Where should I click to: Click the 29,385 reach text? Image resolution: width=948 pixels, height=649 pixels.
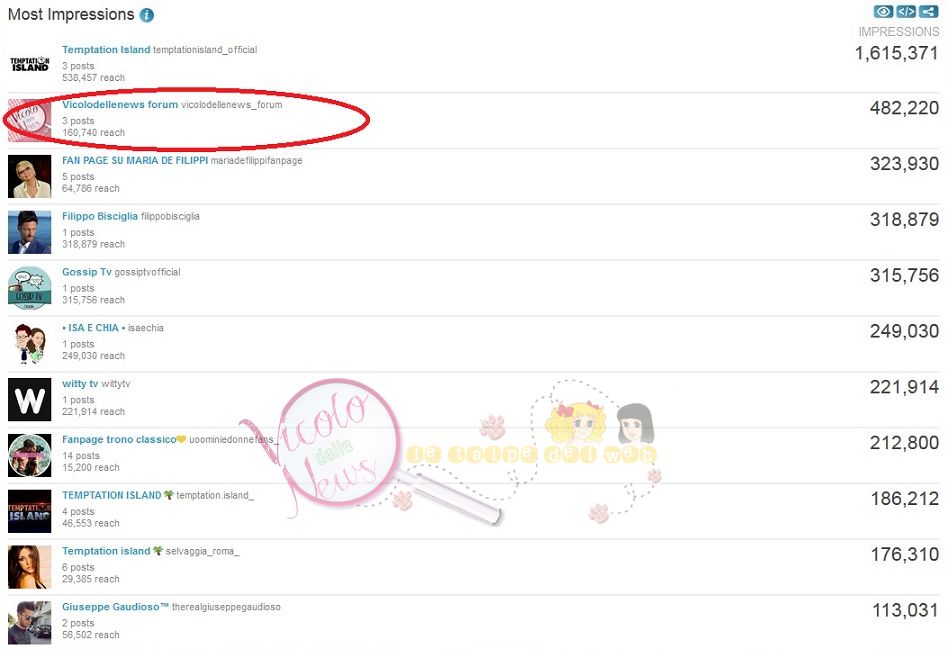[91, 579]
